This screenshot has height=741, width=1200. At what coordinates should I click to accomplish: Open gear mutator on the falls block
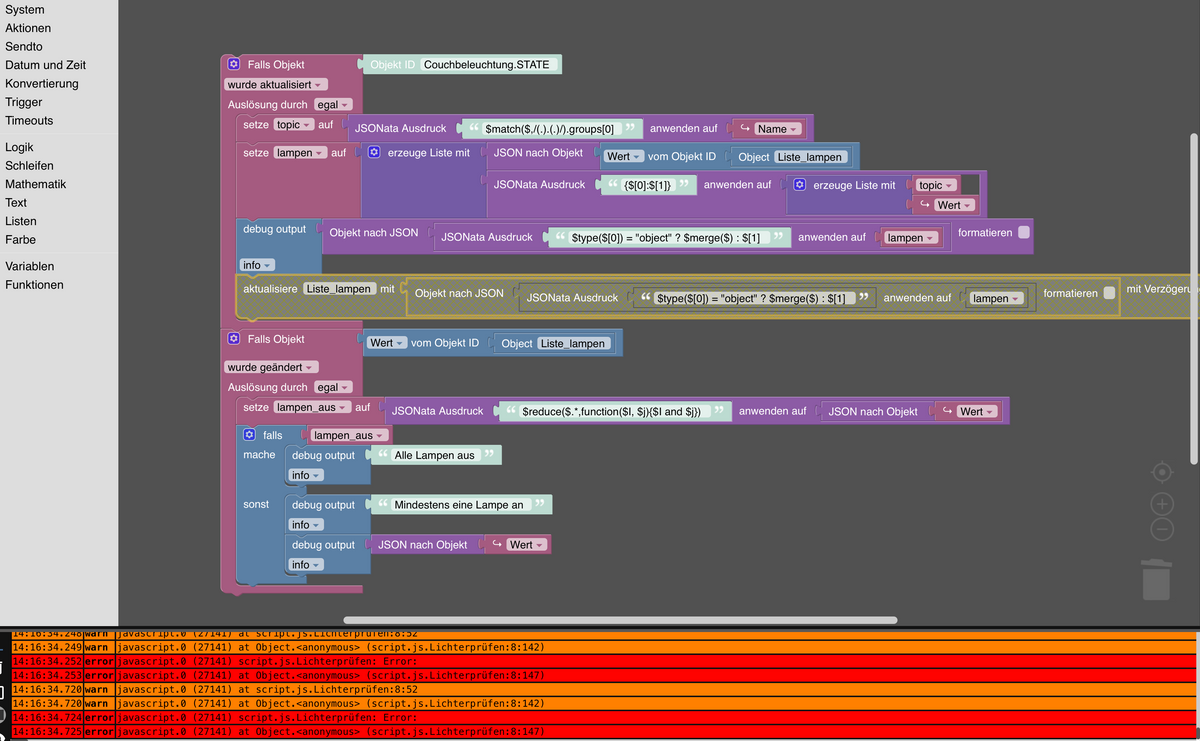point(250,435)
